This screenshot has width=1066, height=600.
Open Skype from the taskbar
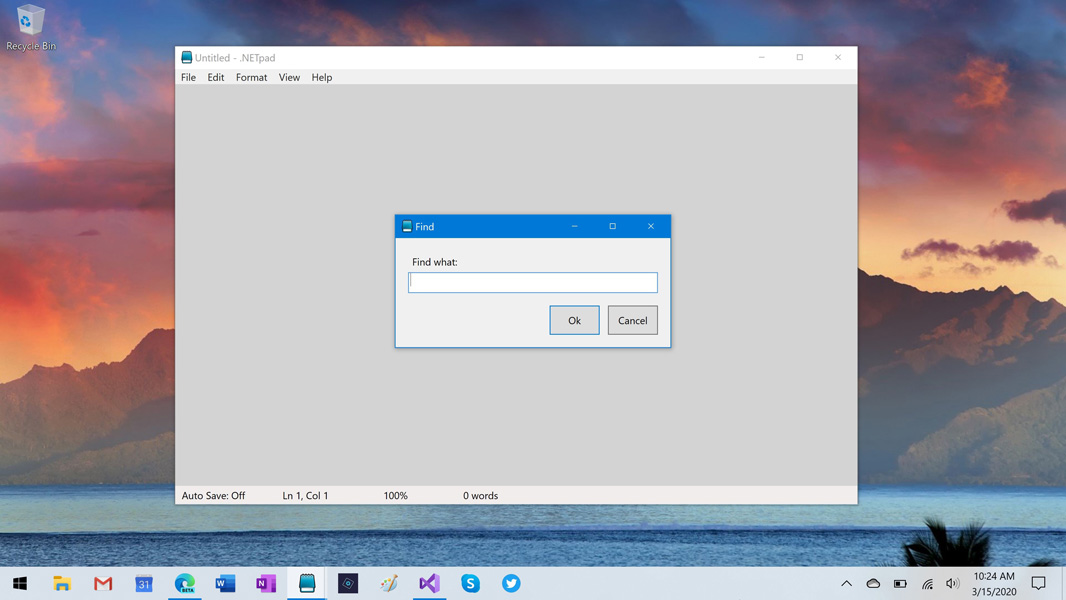coord(470,584)
